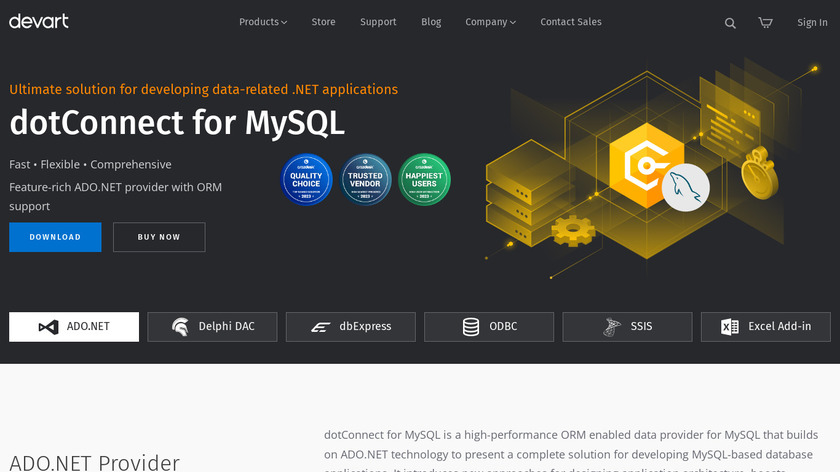Expand the Company dropdown menu
840x472 pixels.
(490, 22)
